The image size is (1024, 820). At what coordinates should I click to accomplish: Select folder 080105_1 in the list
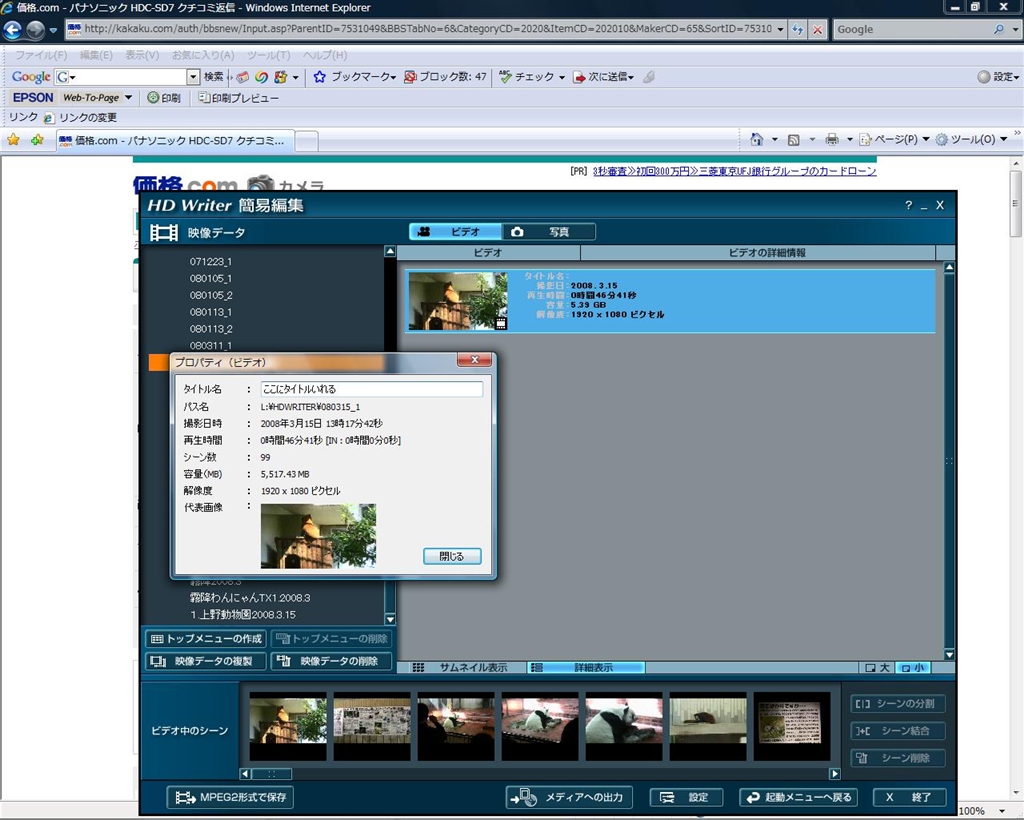[210, 278]
